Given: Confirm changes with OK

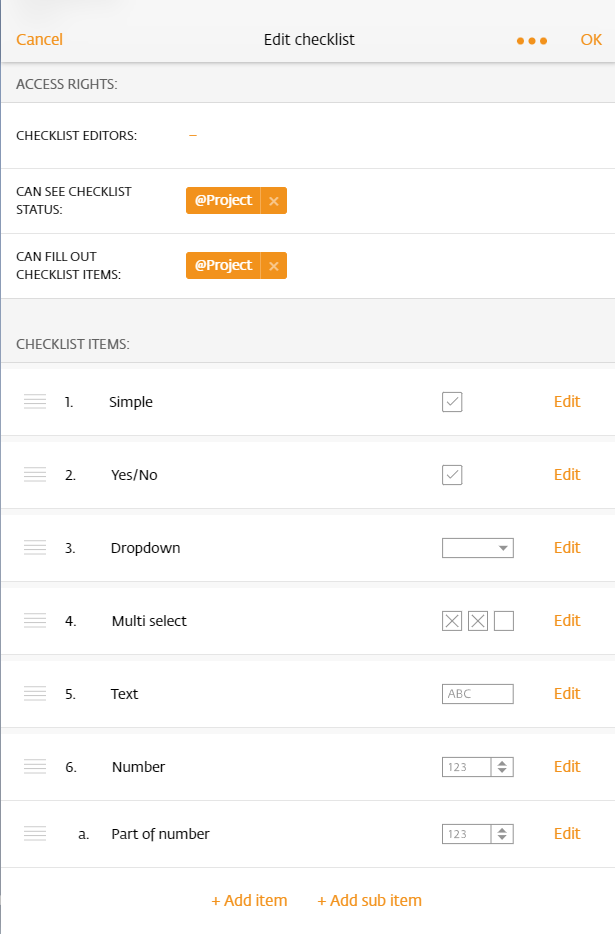Looking at the screenshot, I should [x=591, y=39].
